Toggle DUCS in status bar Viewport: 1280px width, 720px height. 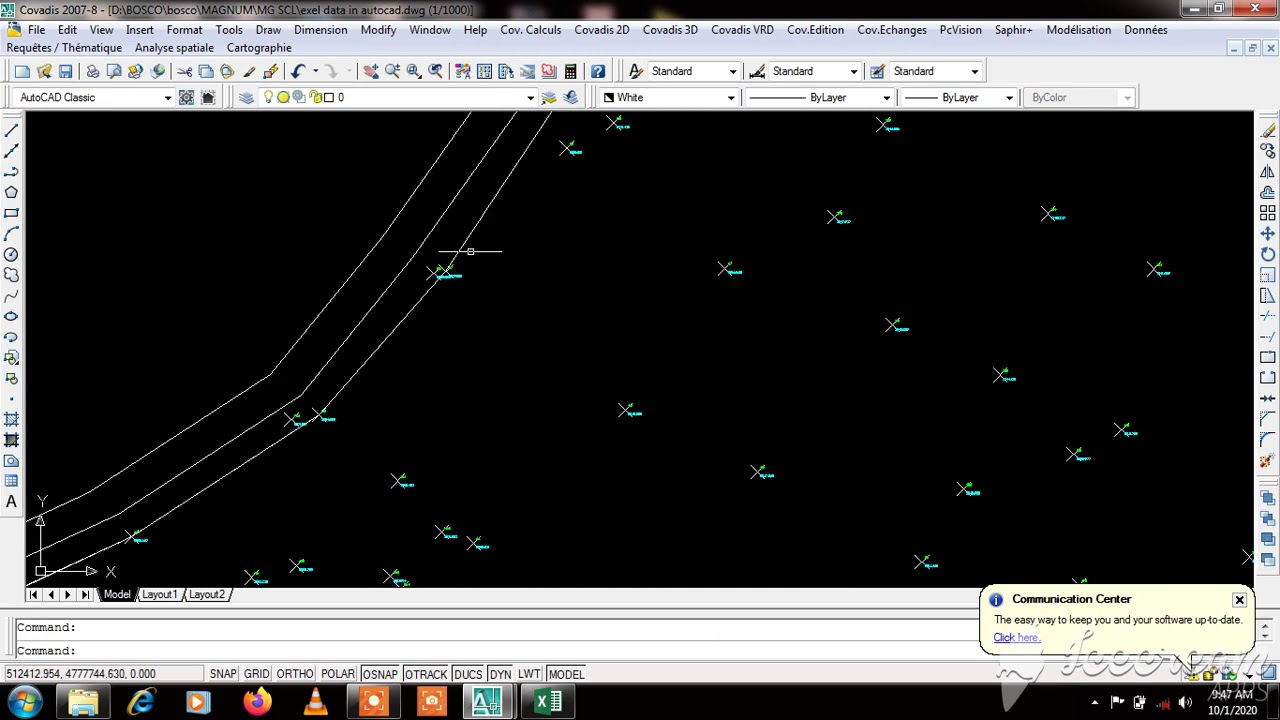pos(468,674)
